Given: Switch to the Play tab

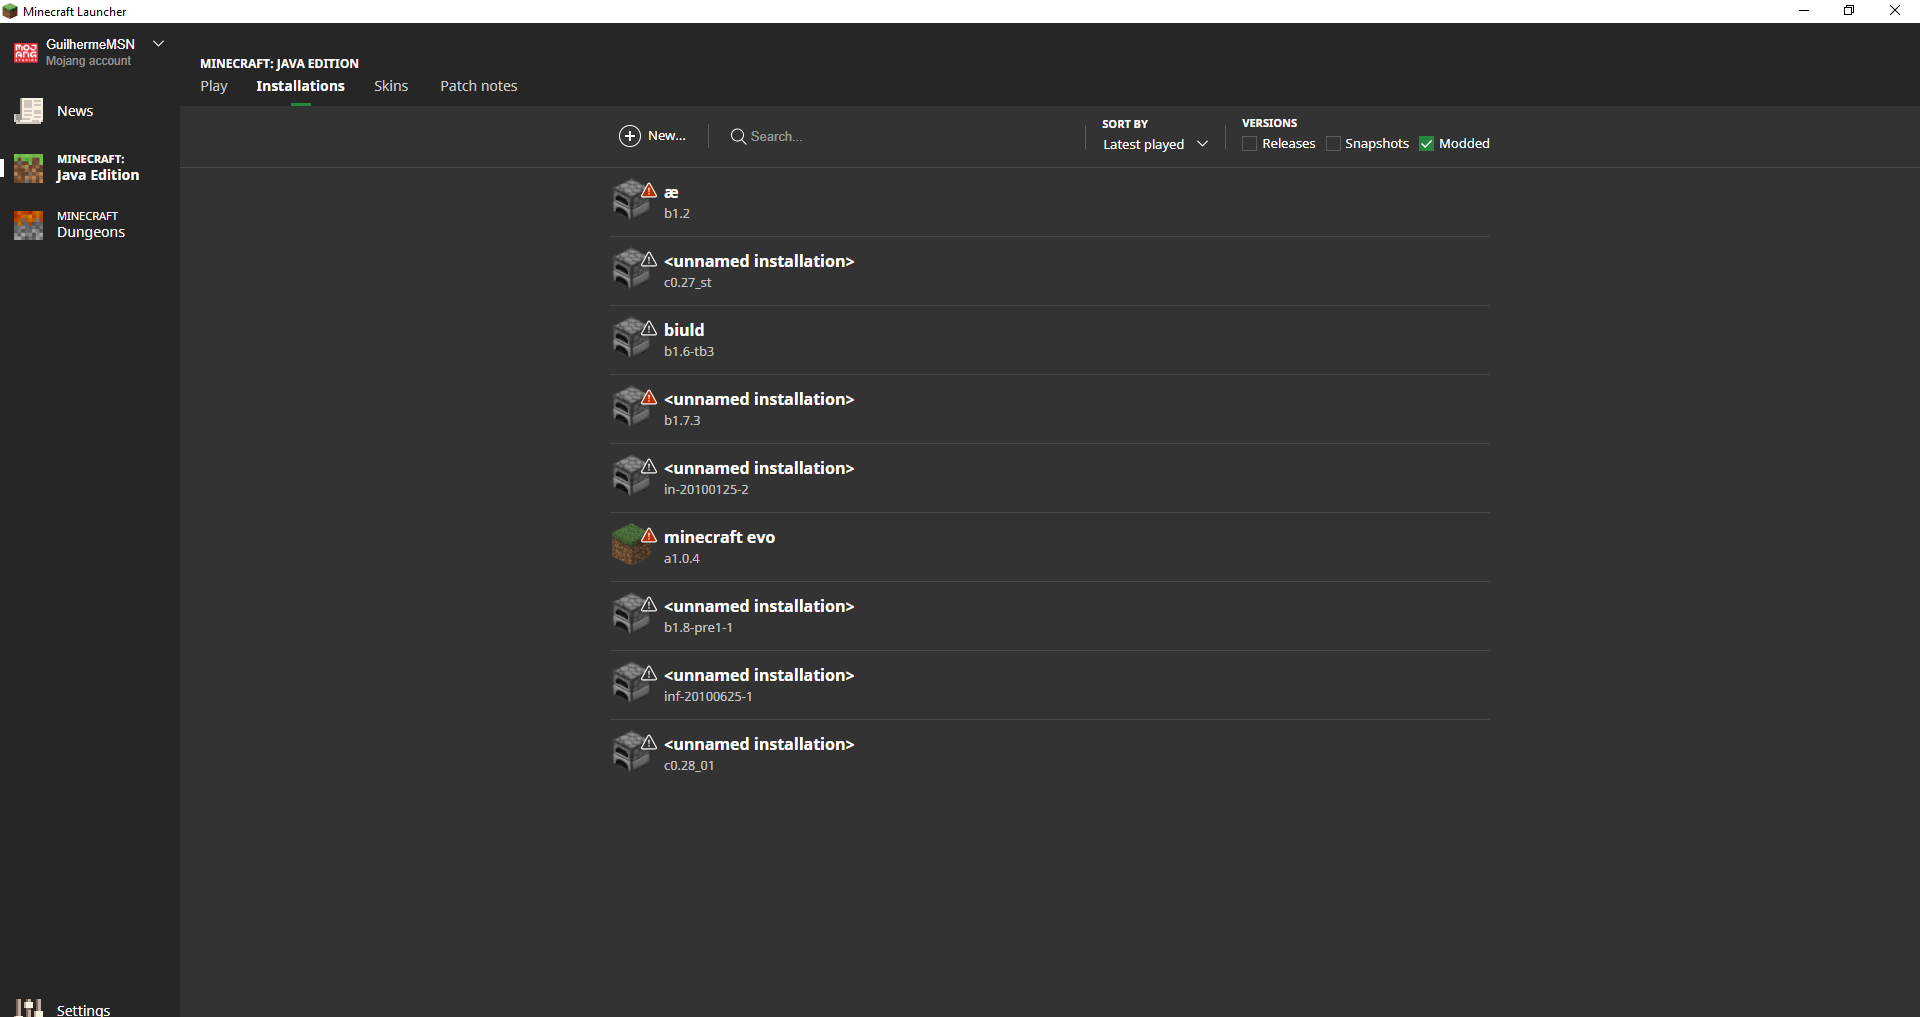Looking at the screenshot, I should 213,86.
